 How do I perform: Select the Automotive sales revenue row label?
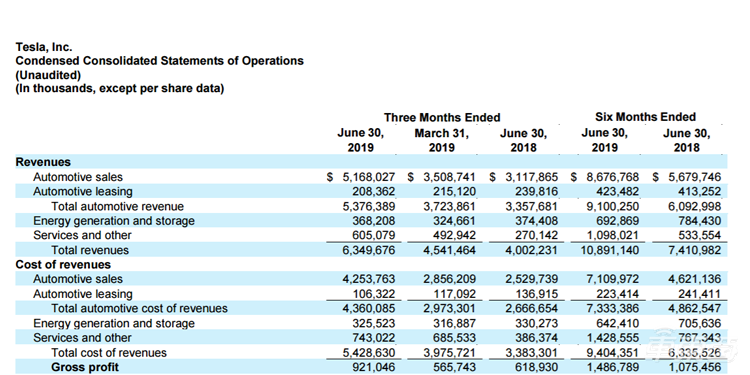[x=77, y=177]
